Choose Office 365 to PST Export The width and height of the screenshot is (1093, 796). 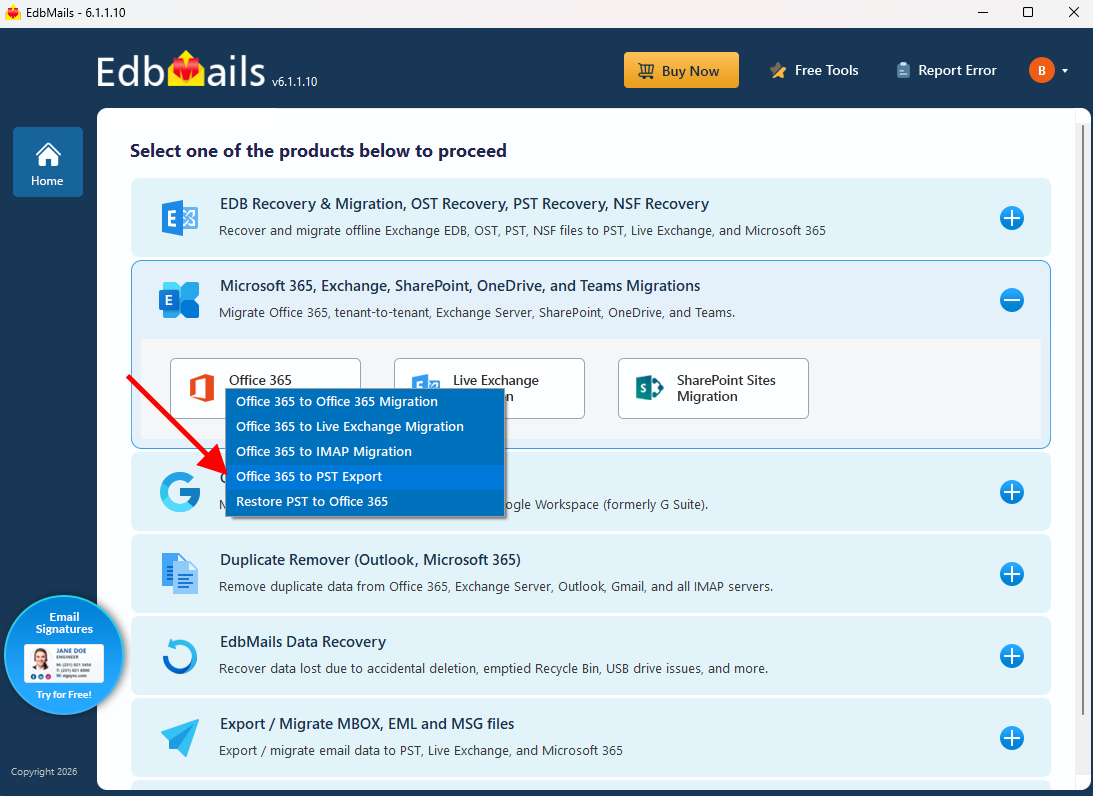click(365, 477)
